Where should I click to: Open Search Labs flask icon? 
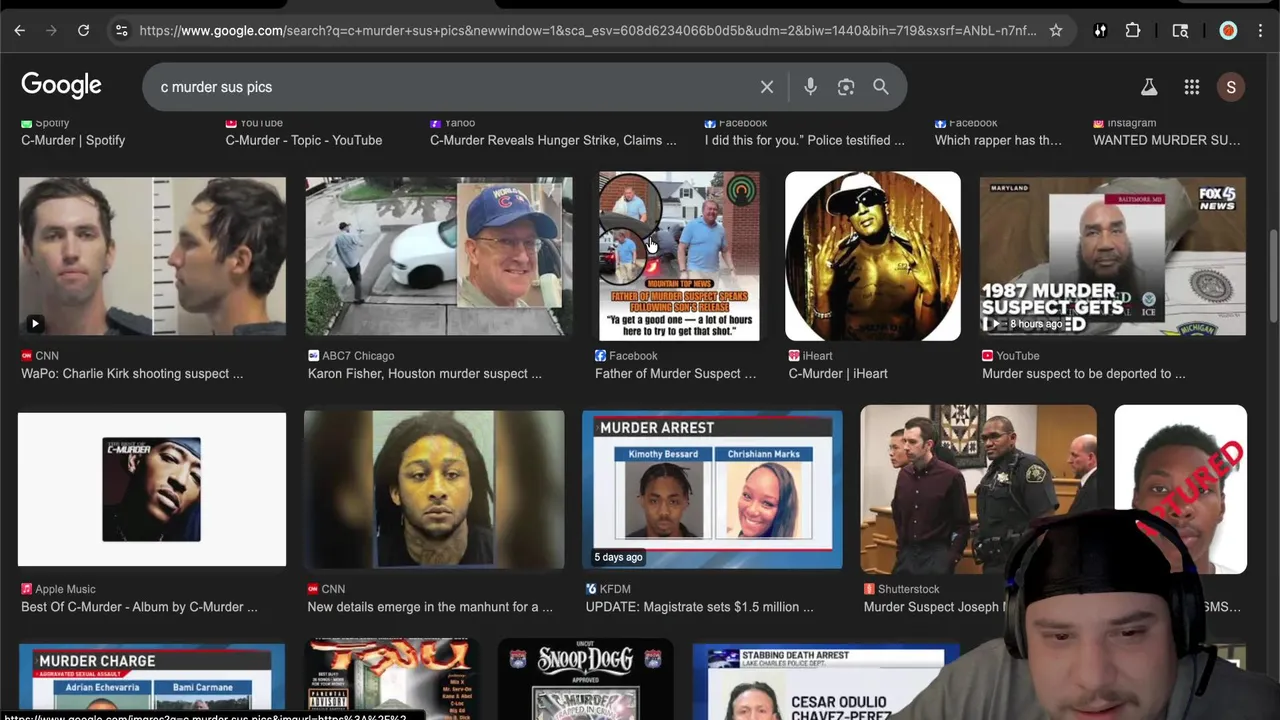click(1149, 87)
